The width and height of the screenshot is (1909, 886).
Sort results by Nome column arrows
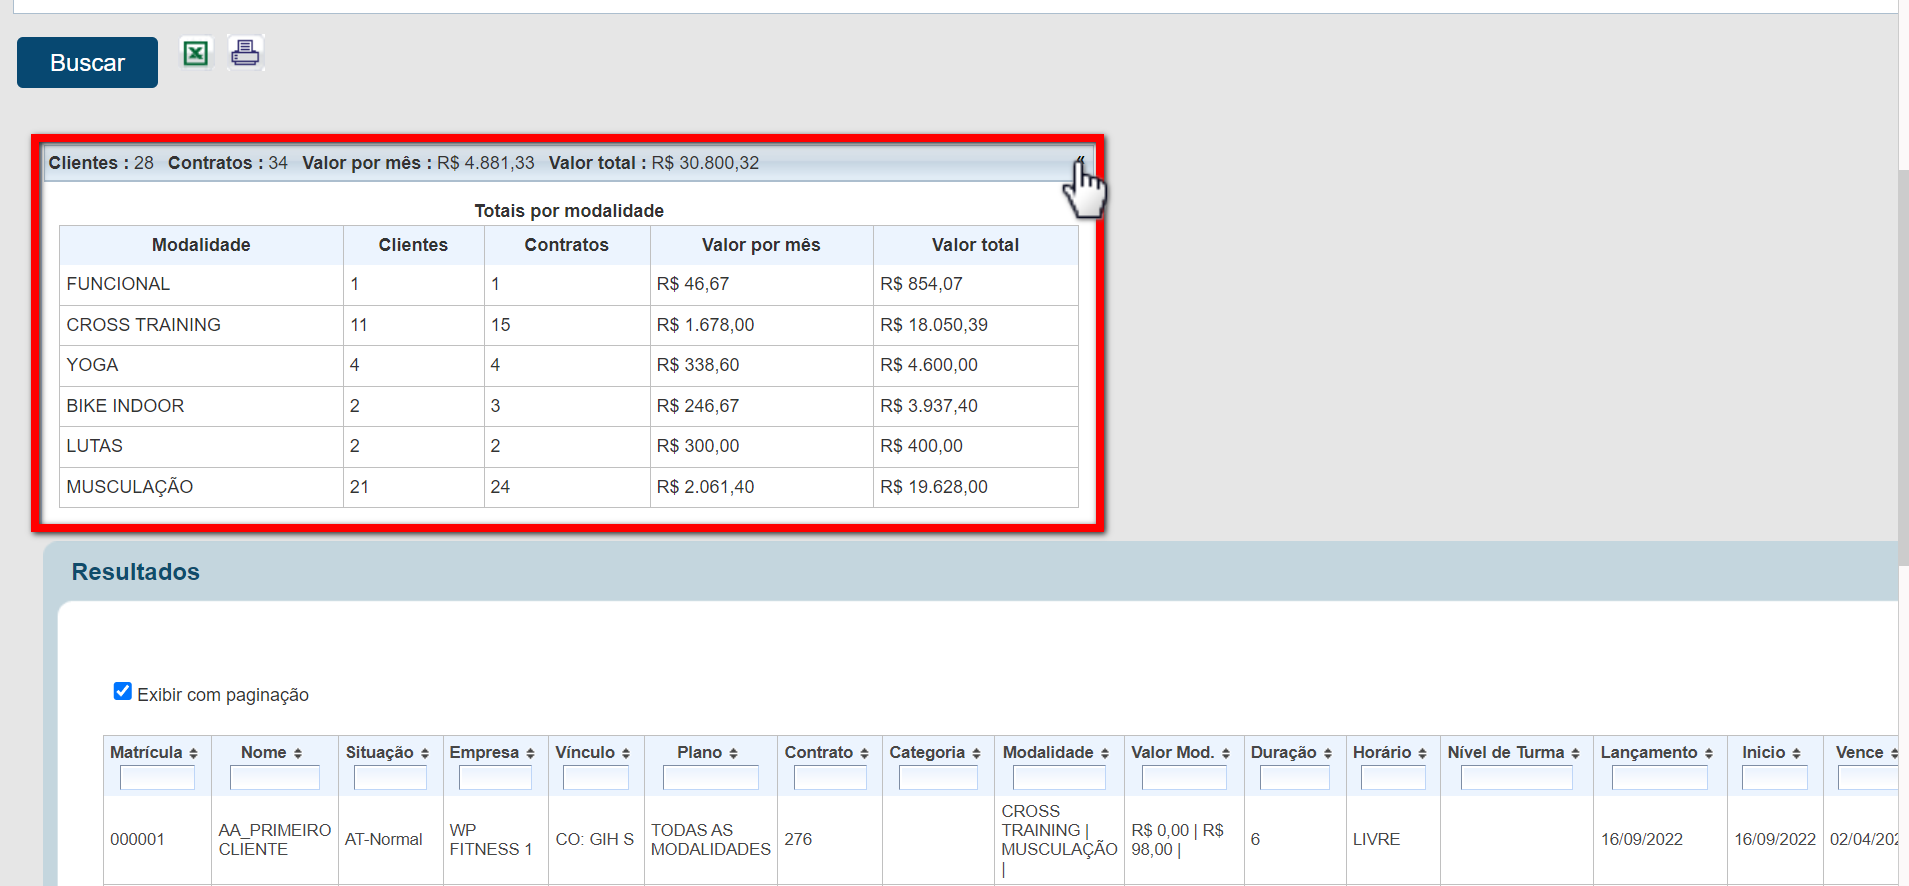point(298,754)
